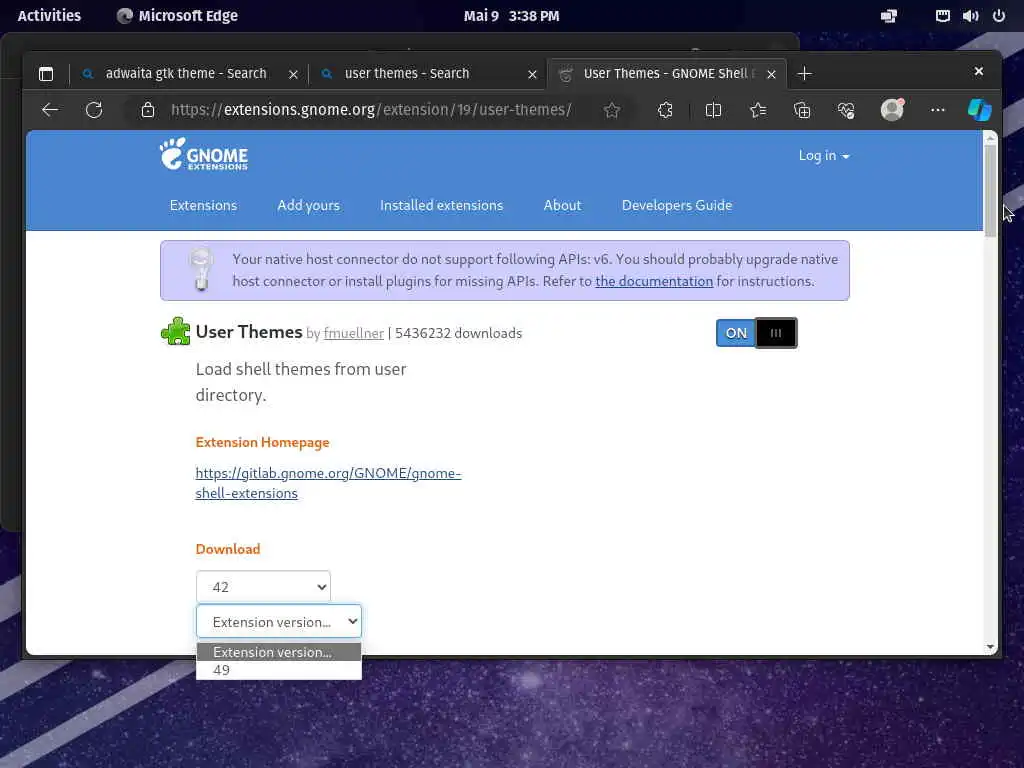The image size is (1024, 768).
Task: Go back with the back arrow
Action: pos(50,110)
